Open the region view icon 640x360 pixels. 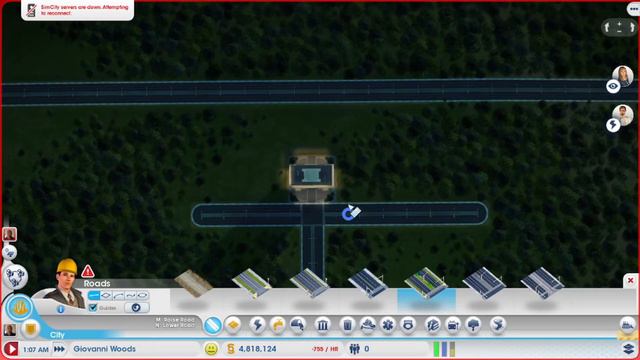click(x=16, y=277)
